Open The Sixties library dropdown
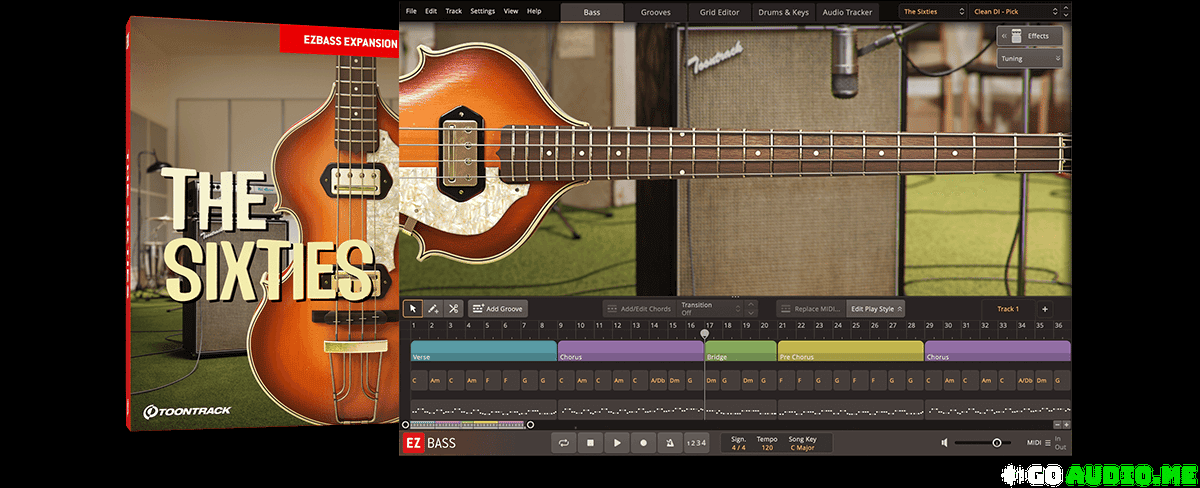Image resolution: width=1200 pixels, height=488 pixels. click(933, 12)
